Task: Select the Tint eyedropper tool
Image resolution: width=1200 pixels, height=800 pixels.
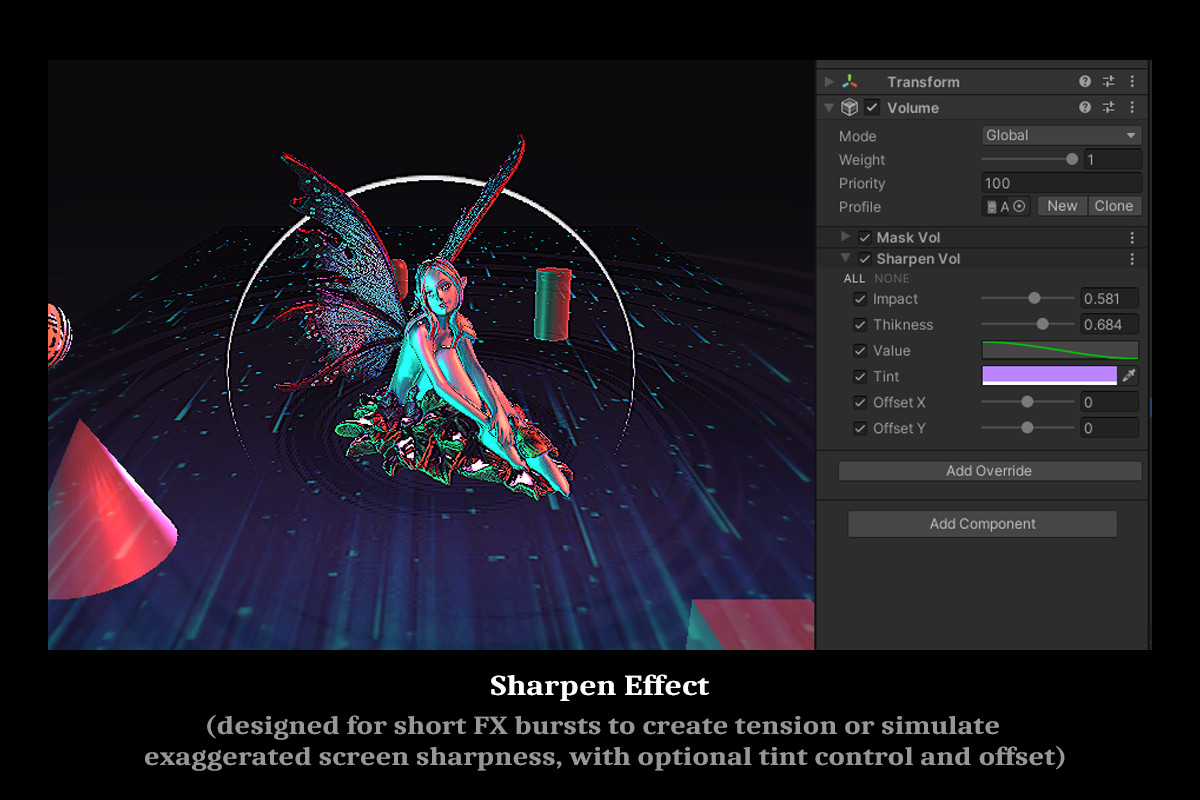Action: coord(1131,375)
